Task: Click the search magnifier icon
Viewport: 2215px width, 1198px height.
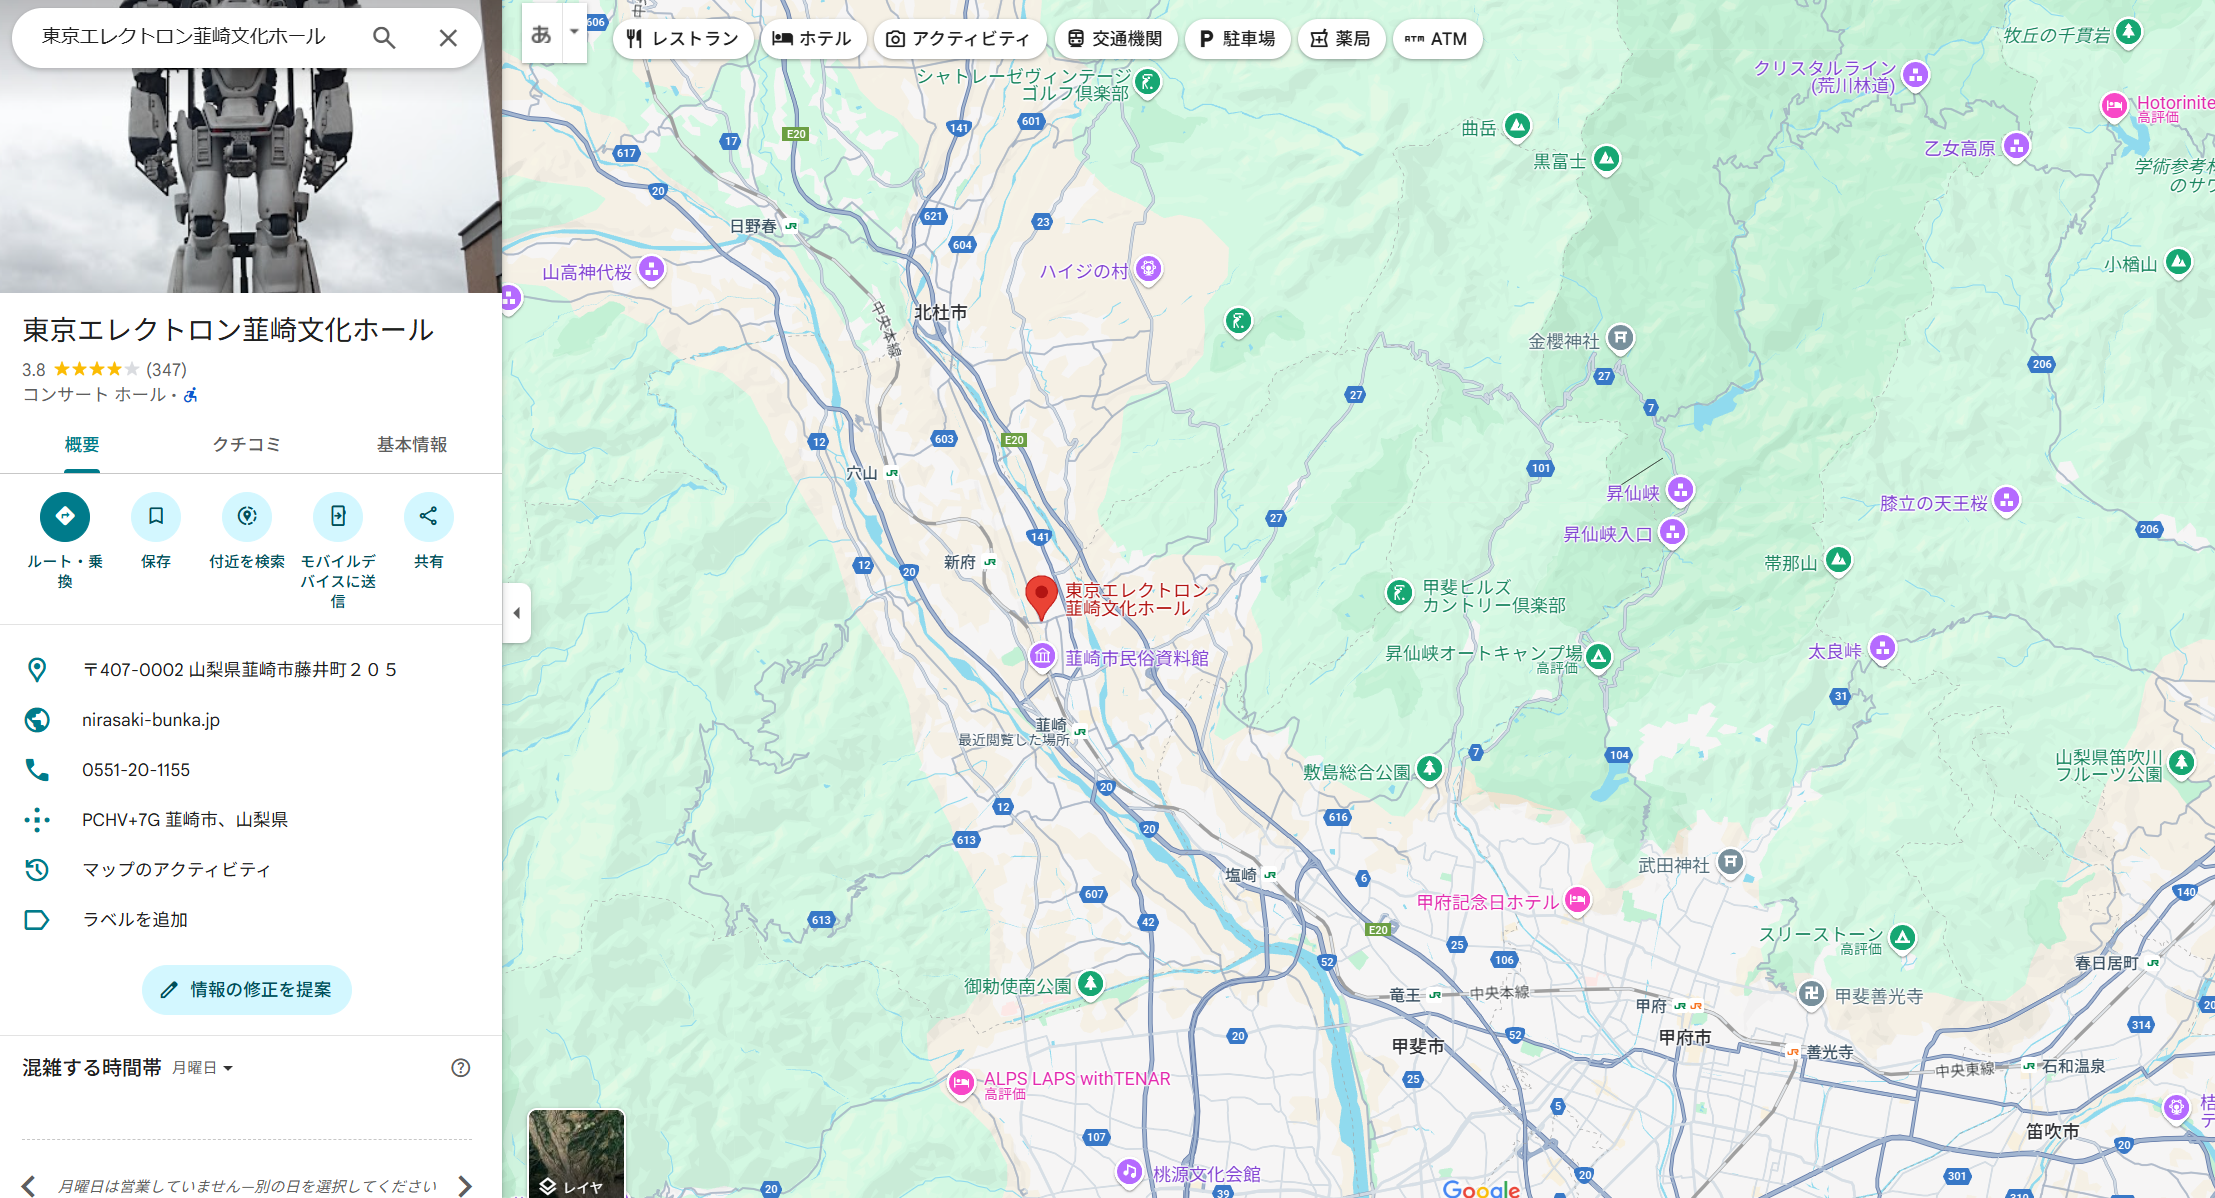Action: 384,38
